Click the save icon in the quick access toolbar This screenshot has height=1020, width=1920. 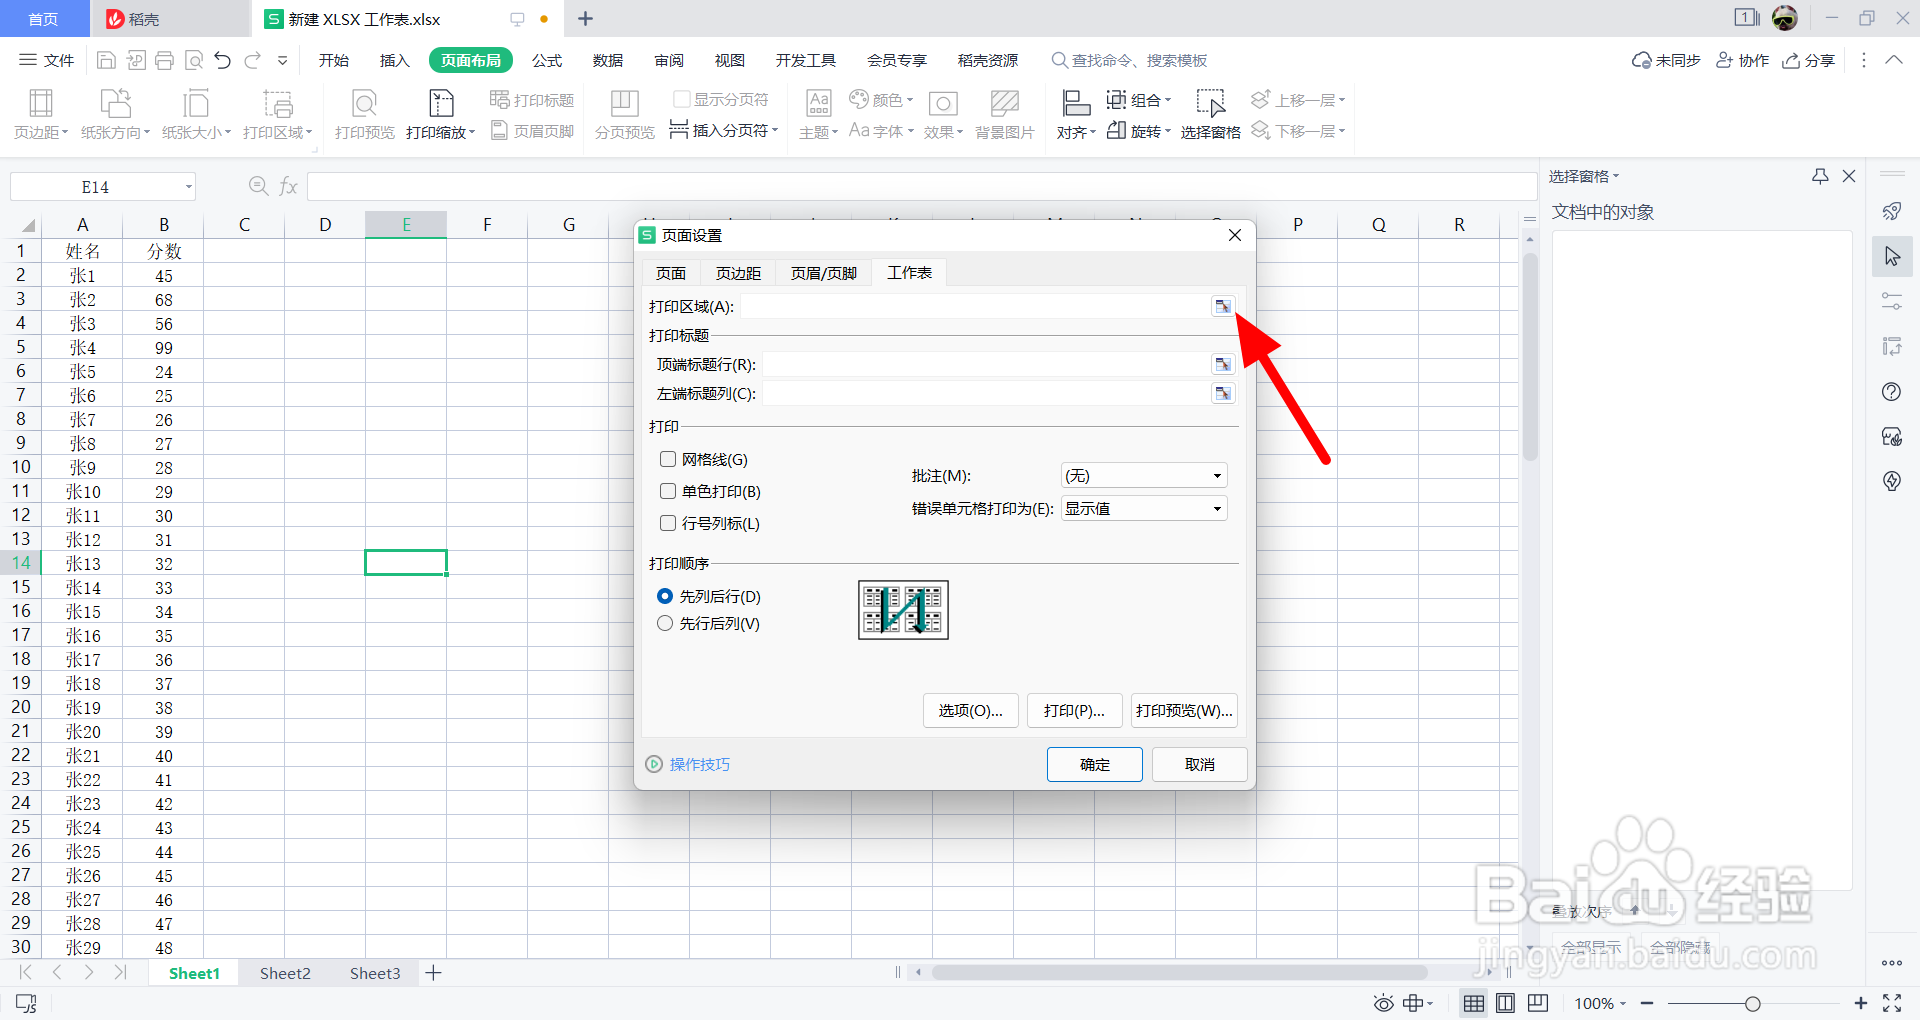click(106, 61)
